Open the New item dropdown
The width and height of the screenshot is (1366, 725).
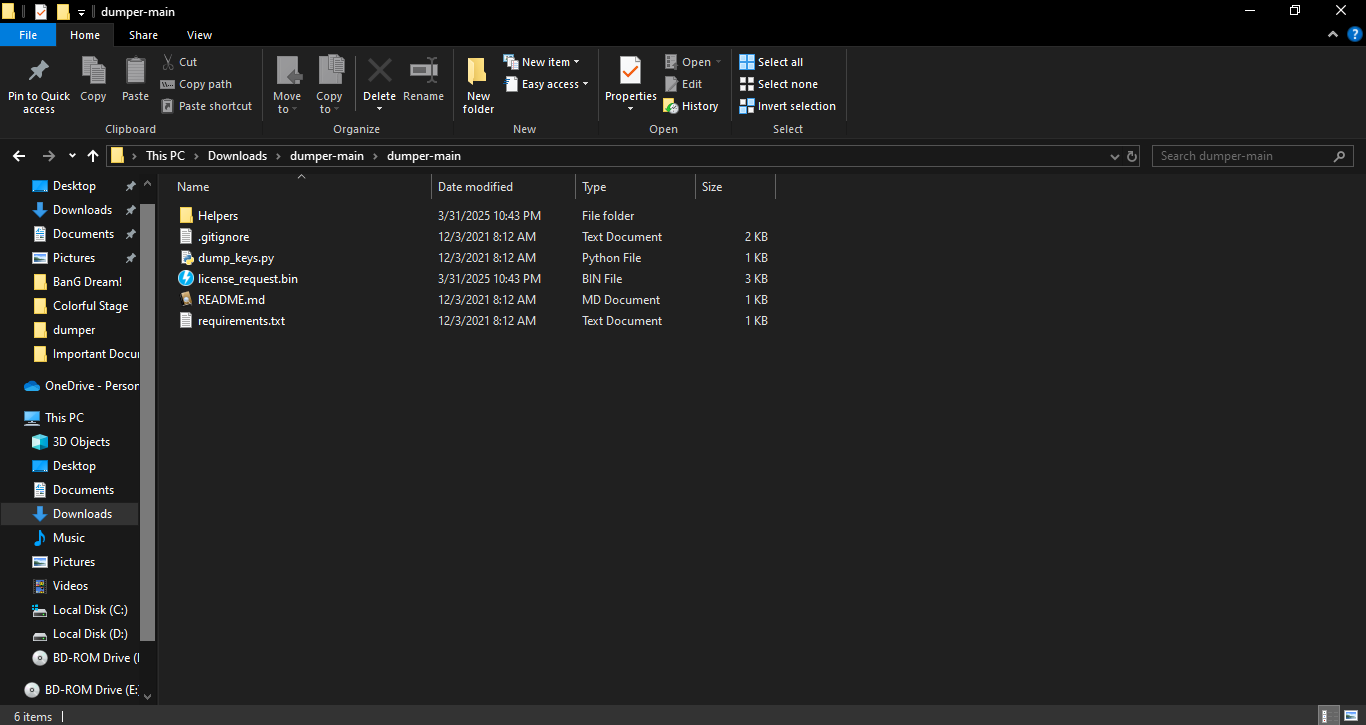tap(541, 62)
